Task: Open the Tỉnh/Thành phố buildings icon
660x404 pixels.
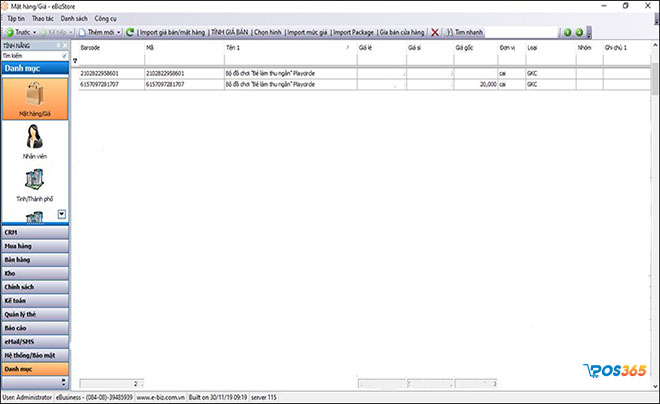Action: [x=35, y=180]
